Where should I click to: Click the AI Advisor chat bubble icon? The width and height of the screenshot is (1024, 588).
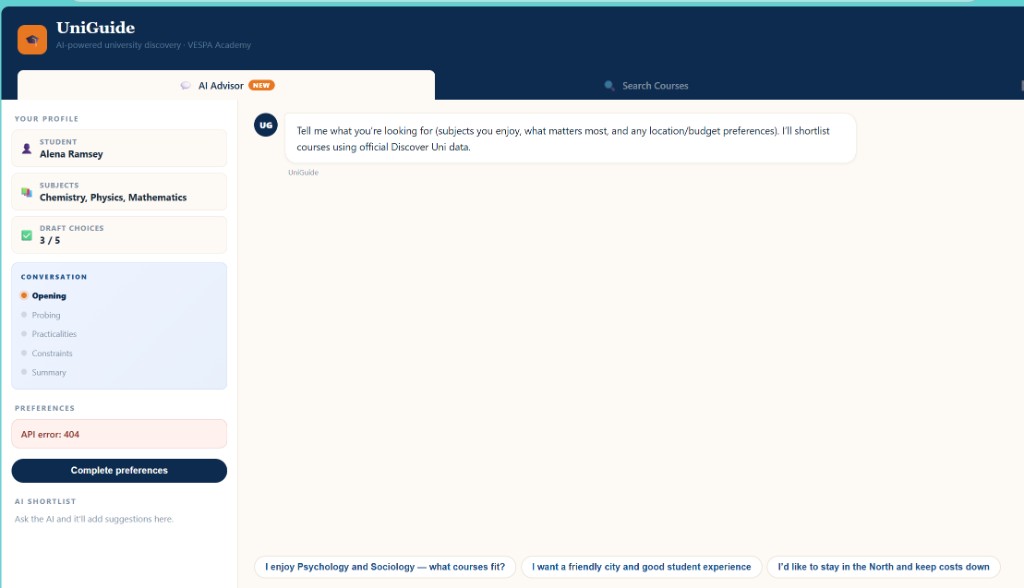click(x=185, y=85)
